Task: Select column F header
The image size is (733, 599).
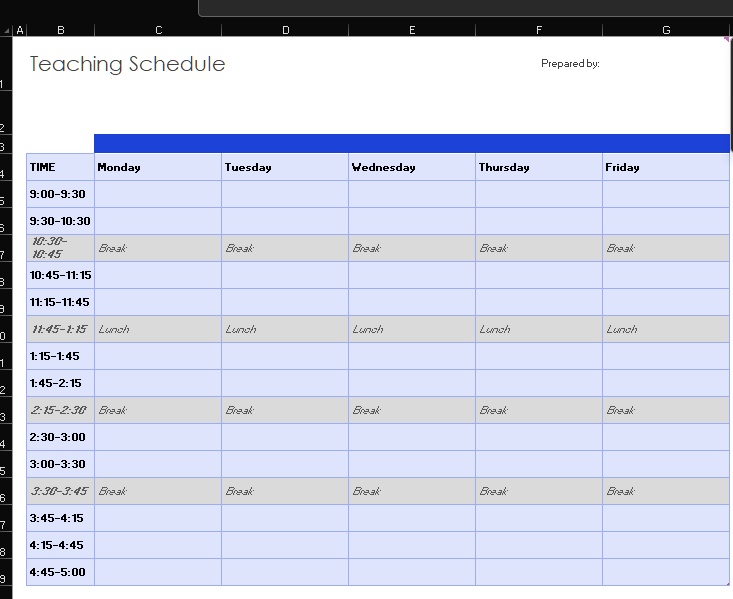Action: (539, 30)
